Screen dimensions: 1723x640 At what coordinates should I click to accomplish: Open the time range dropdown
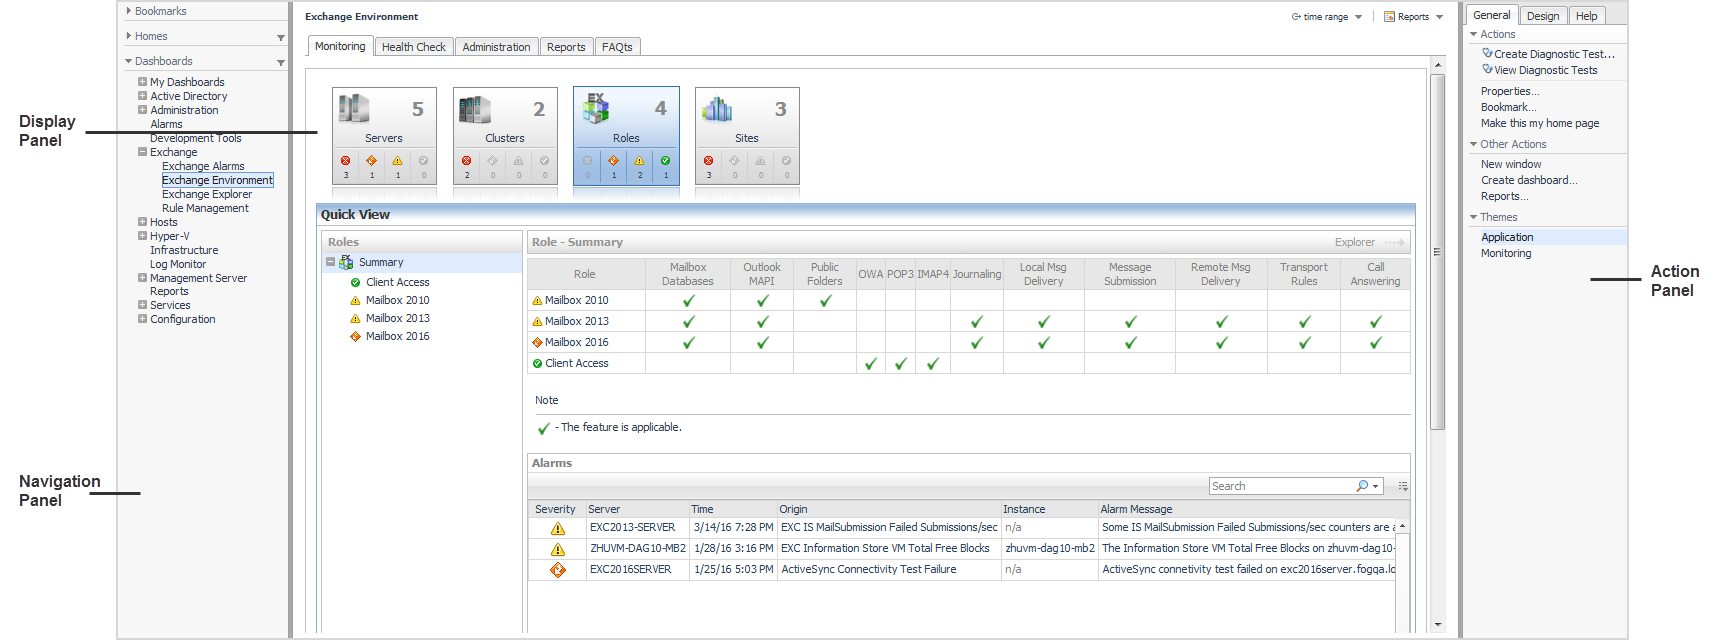(1327, 17)
